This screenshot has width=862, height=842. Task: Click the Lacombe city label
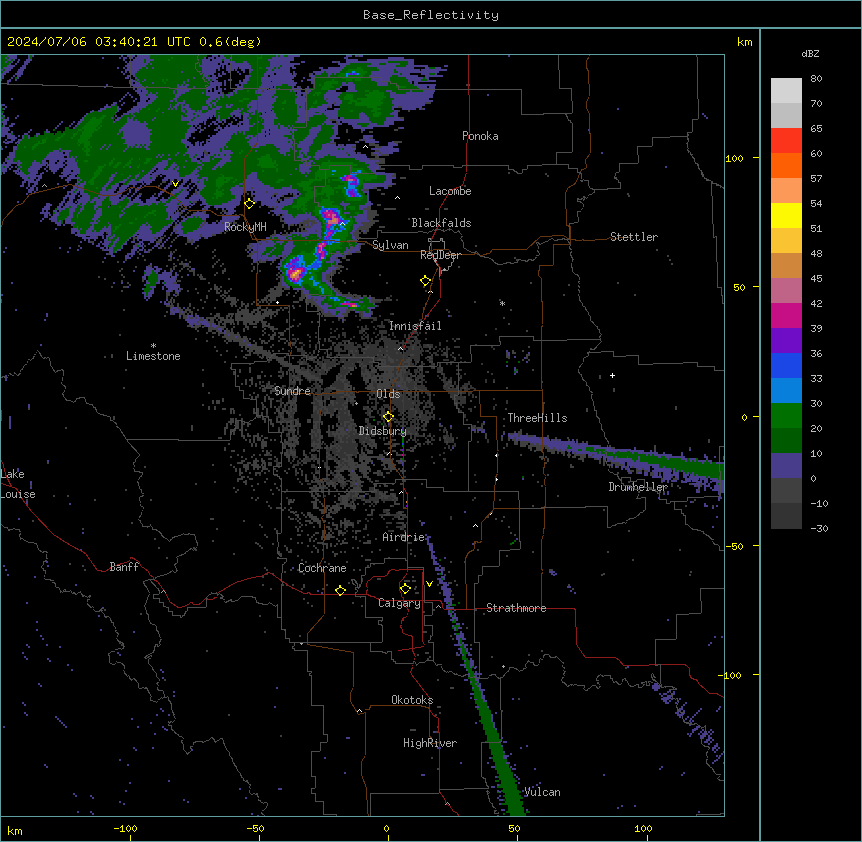450,191
